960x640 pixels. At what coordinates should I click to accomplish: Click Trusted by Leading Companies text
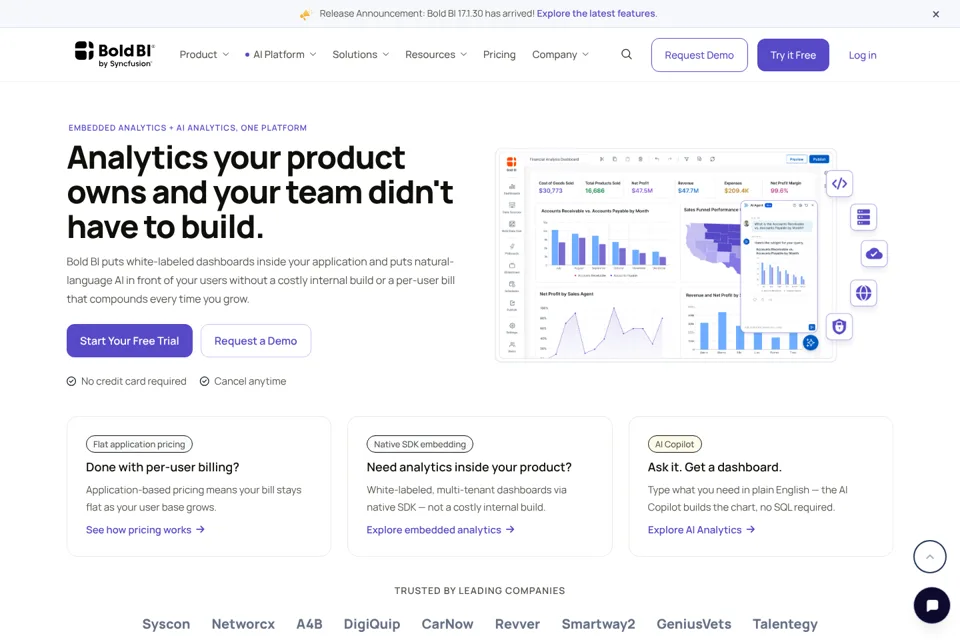(479, 591)
